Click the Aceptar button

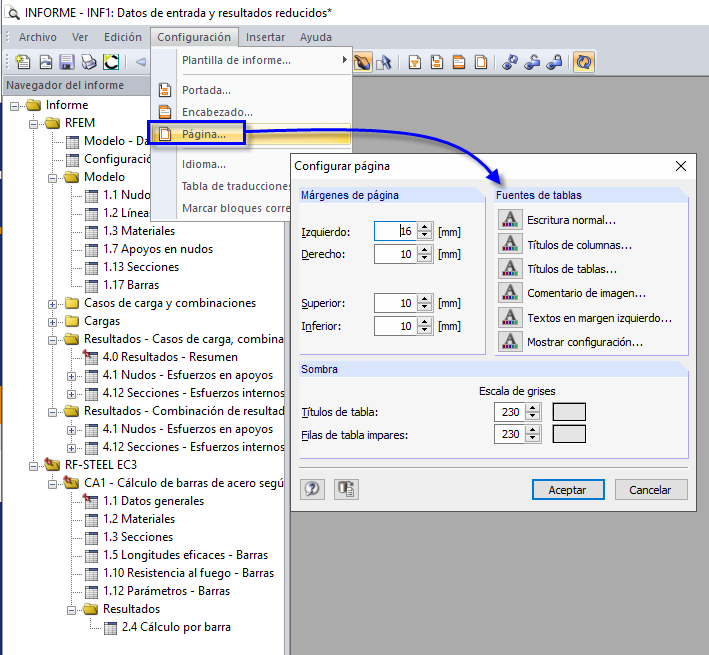pos(568,490)
